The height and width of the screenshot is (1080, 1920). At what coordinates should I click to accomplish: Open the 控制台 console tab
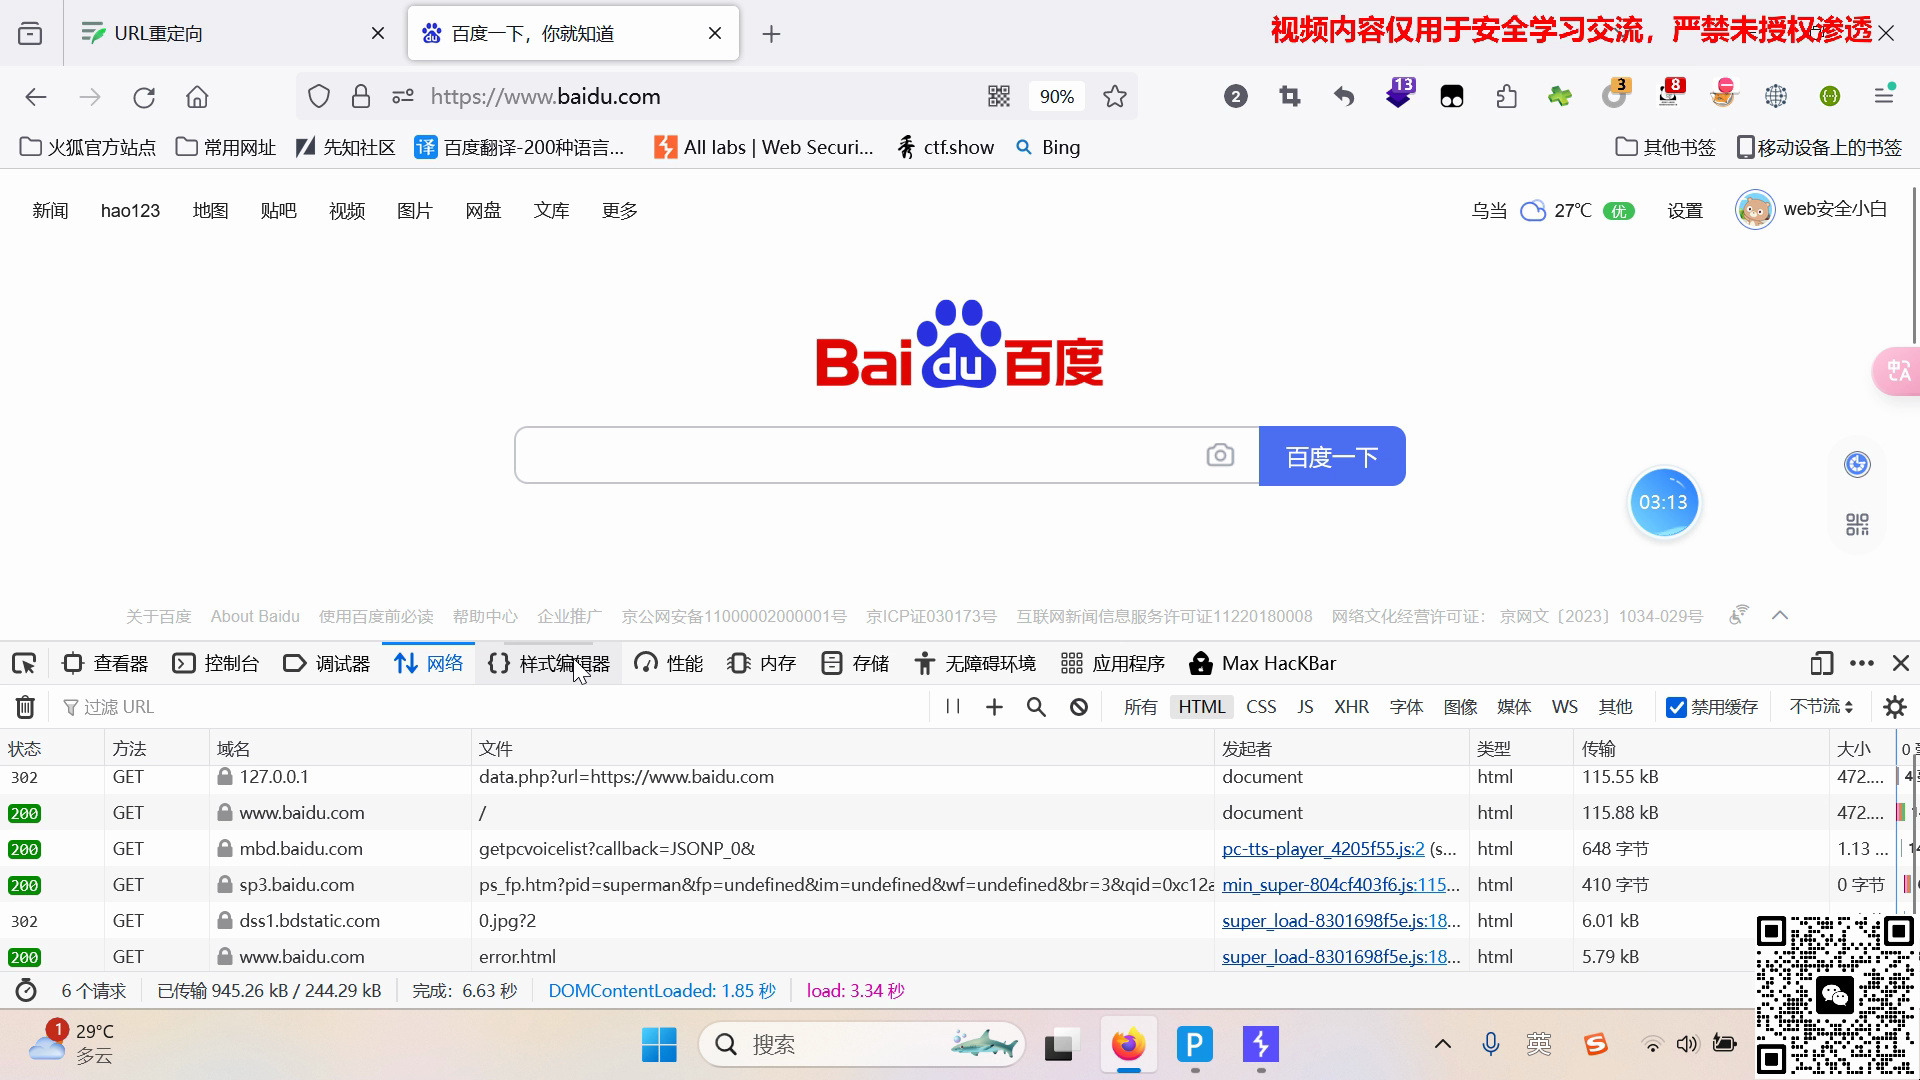pyautogui.click(x=216, y=664)
